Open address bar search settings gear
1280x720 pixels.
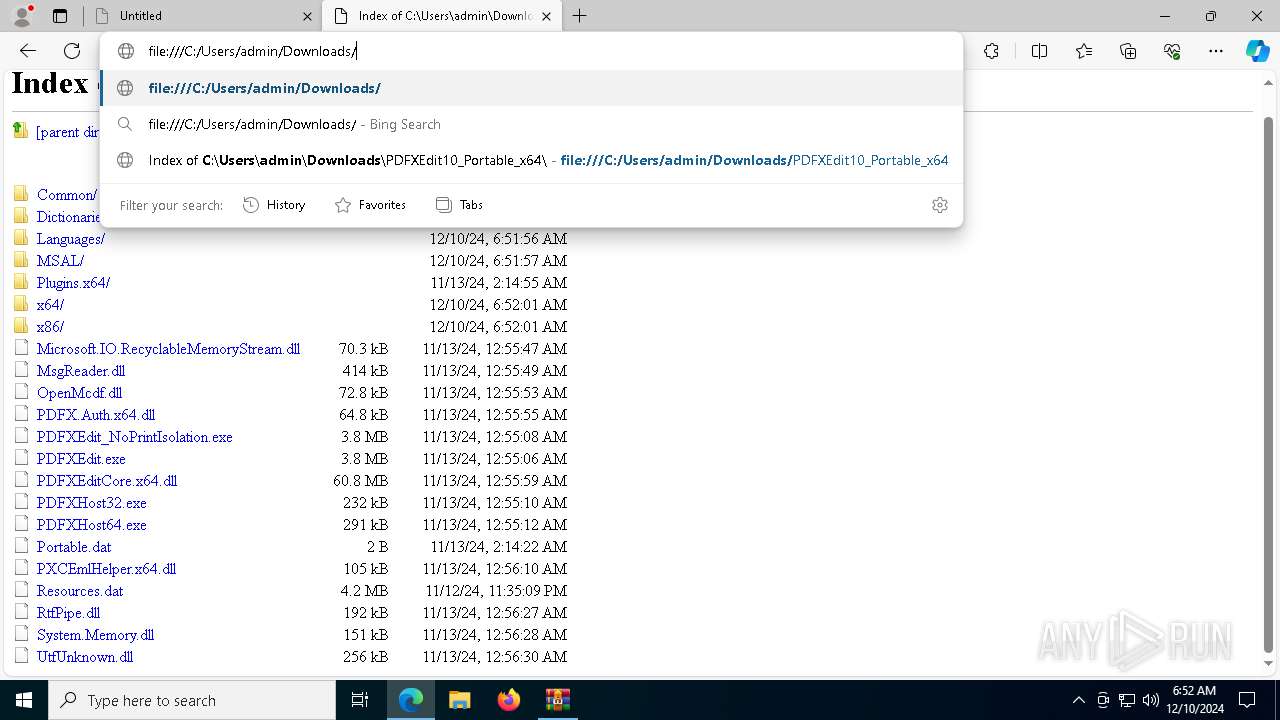[939, 205]
